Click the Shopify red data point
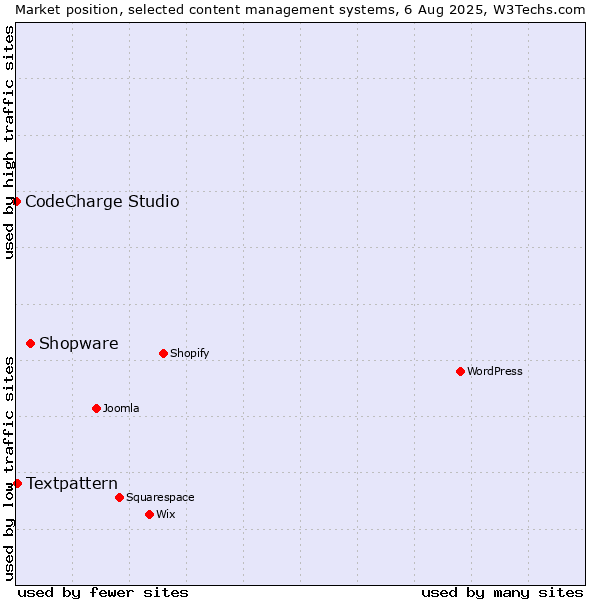This screenshot has width=600, height=600. (x=163, y=353)
